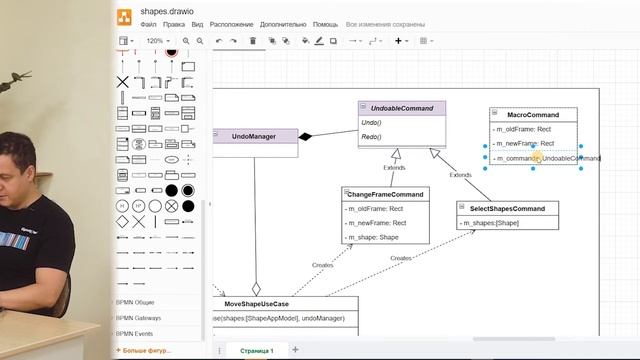Expand the BPMN Общие shape section
The width and height of the screenshot is (640, 360).
(x=135, y=302)
